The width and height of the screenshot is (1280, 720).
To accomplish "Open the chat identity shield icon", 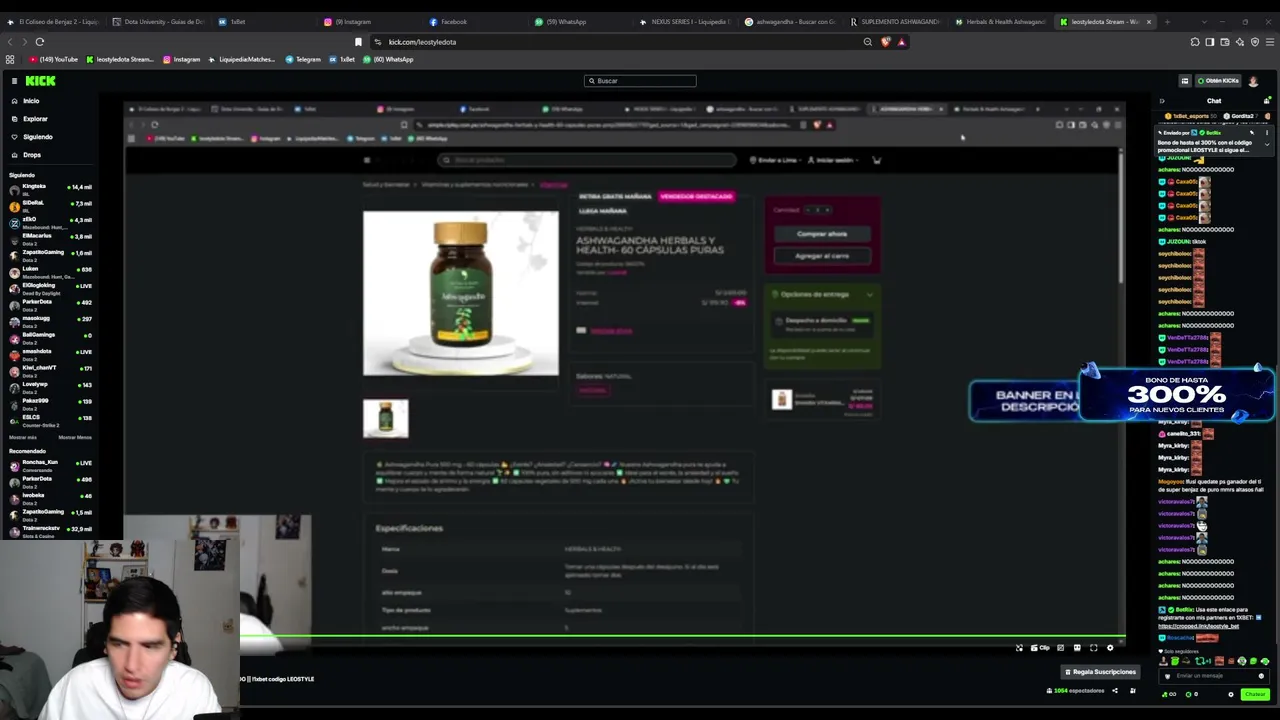I will (1168, 676).
